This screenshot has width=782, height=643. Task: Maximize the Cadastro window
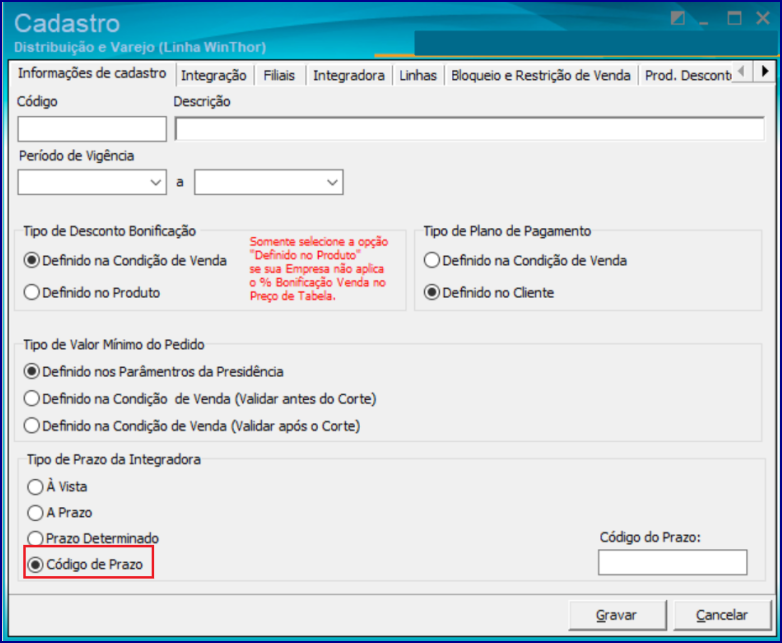[x=734, y=18]
